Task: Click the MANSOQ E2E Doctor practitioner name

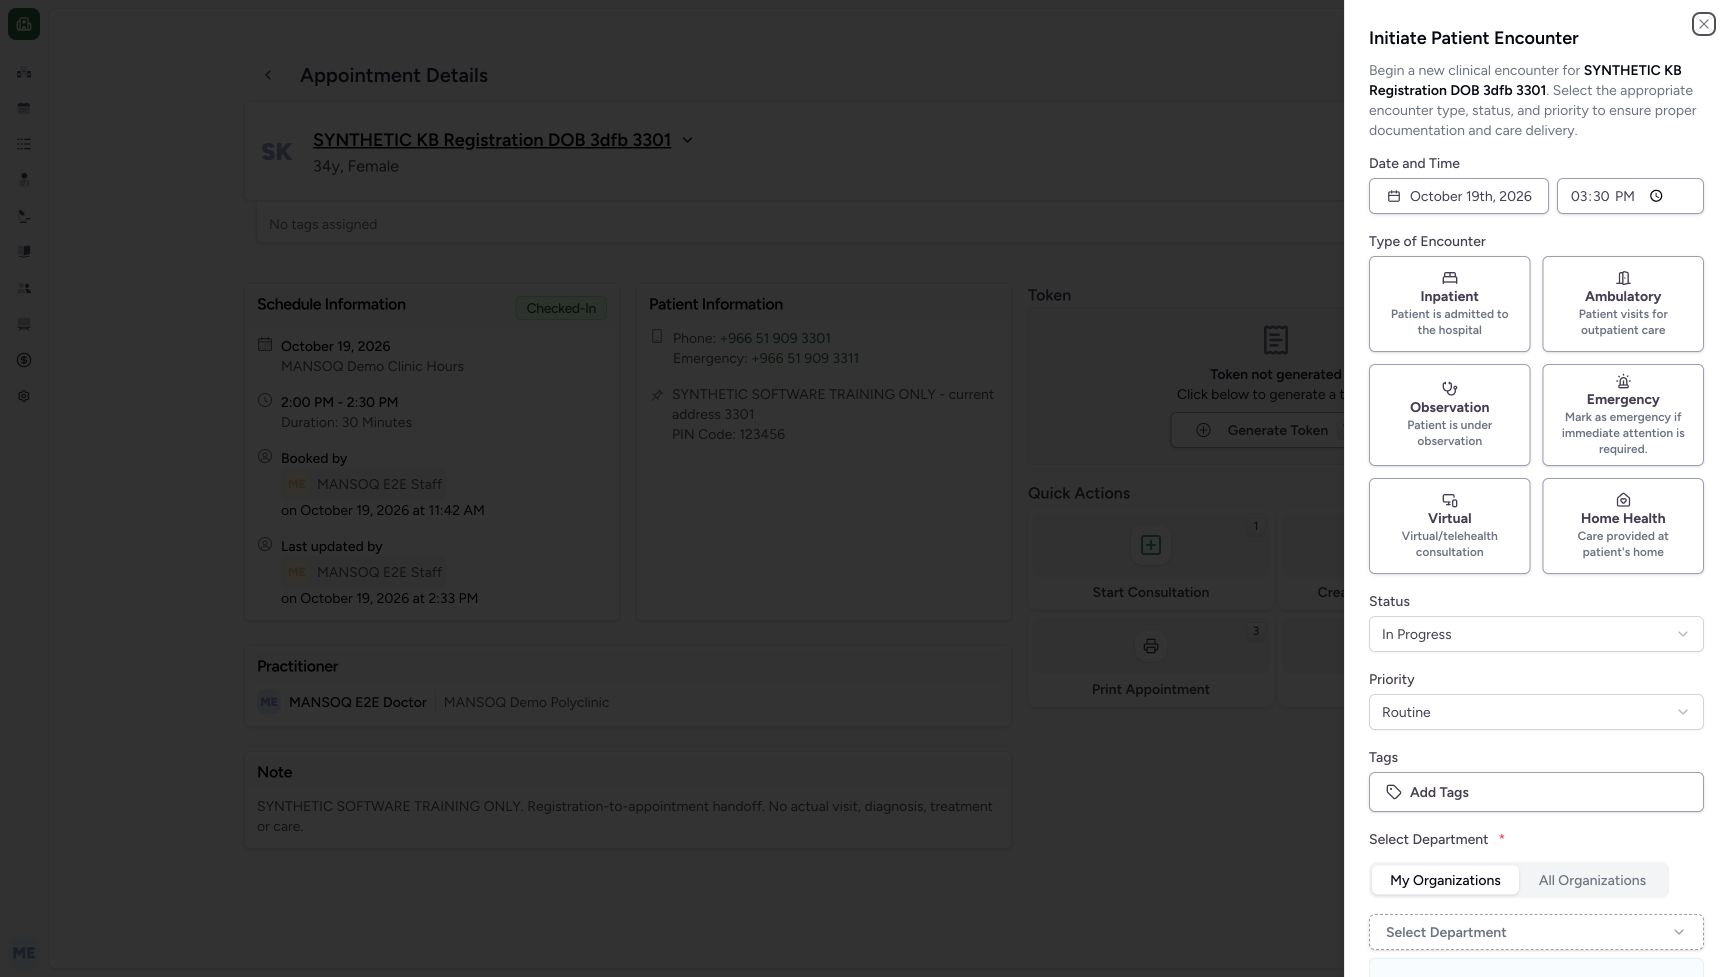Action: coord(358,702)
